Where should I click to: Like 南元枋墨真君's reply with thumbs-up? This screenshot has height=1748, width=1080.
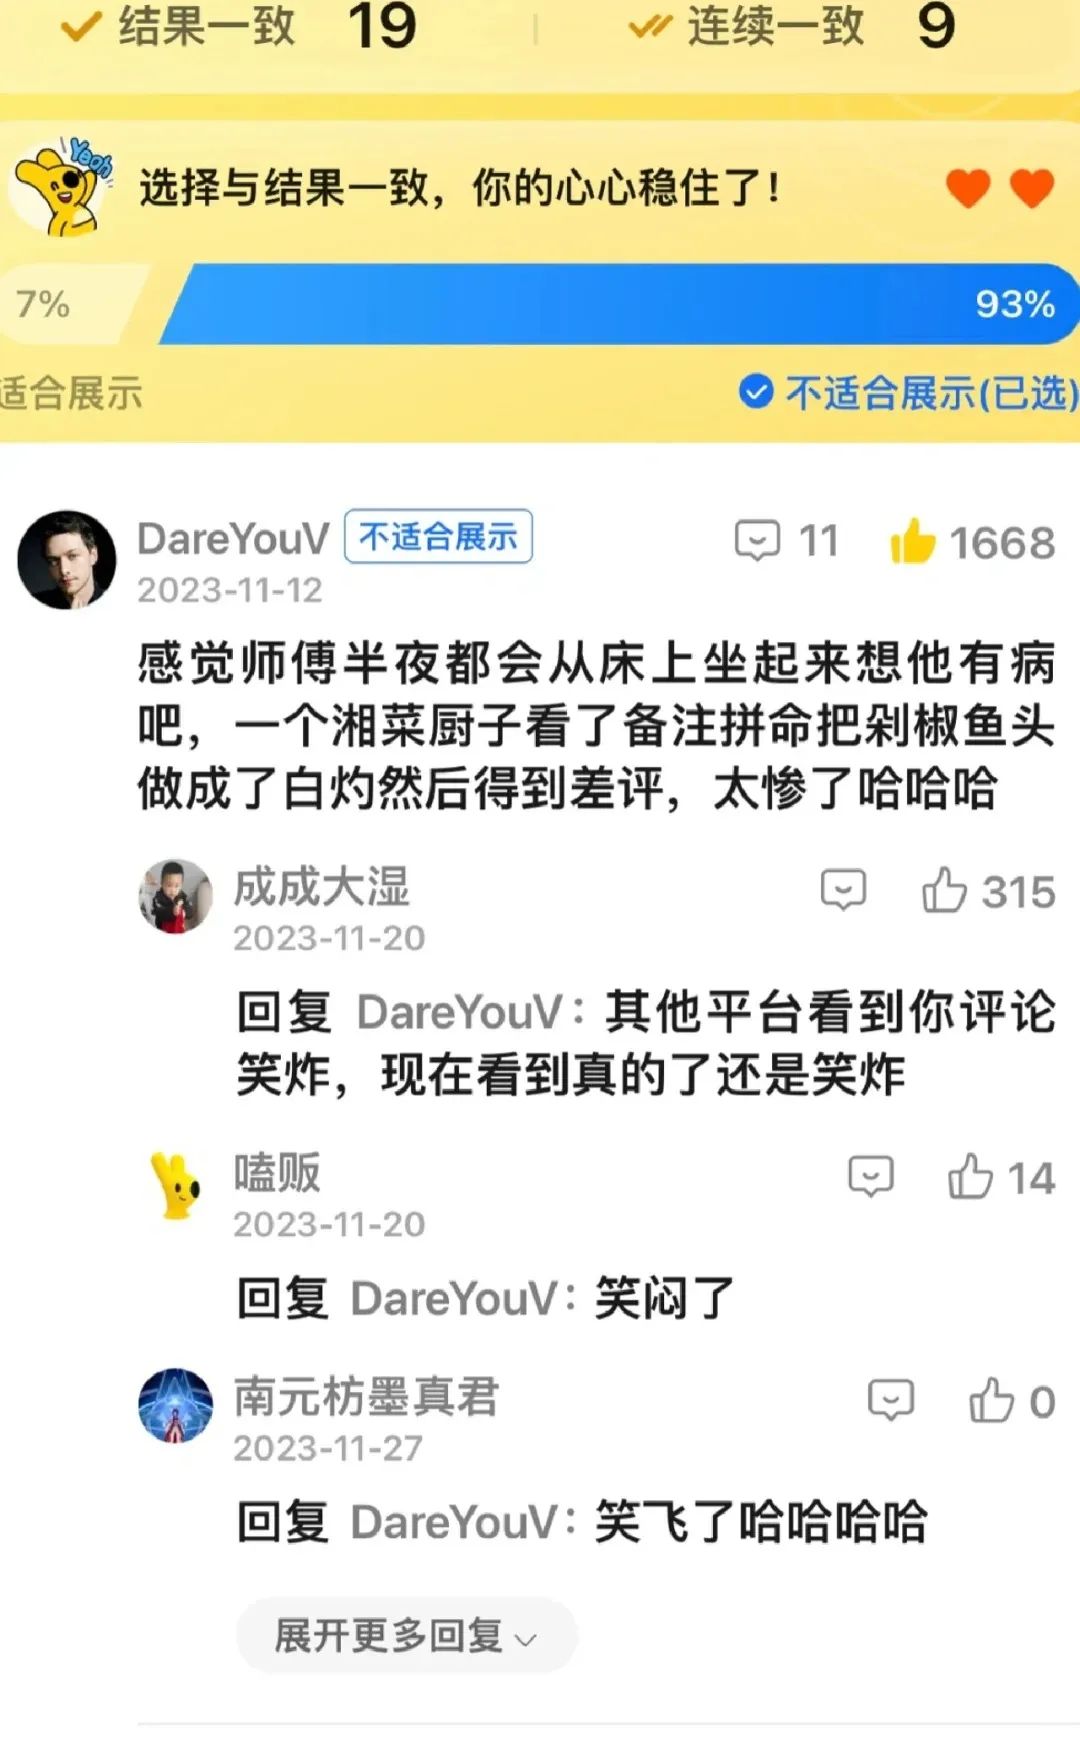tap(991, 1400)
